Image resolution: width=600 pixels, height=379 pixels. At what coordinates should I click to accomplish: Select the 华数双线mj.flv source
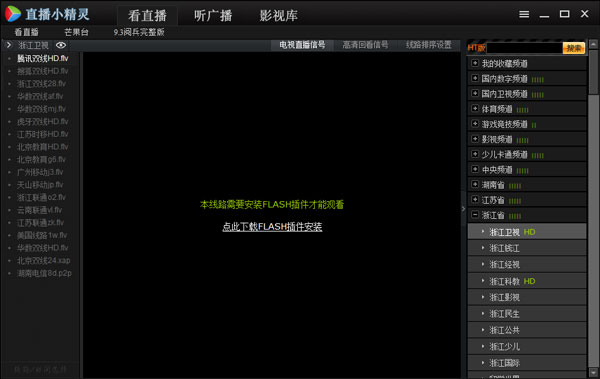point(41,109)
